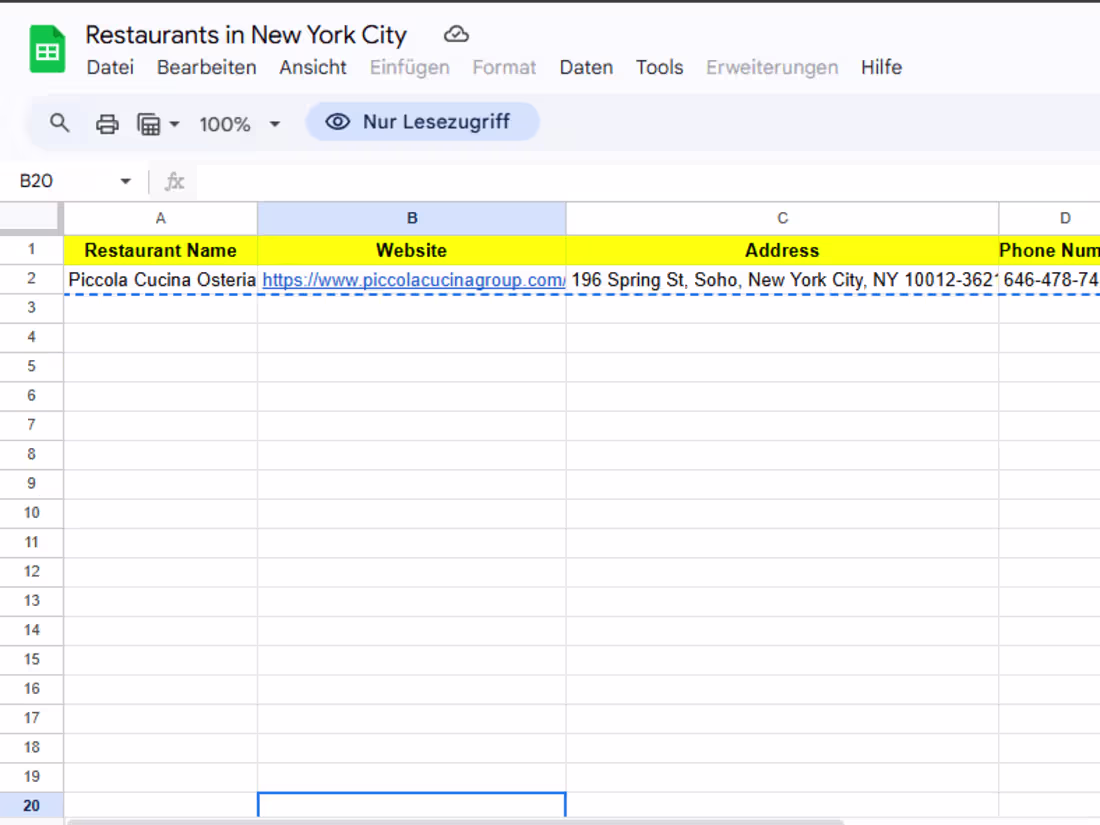Image resolution: width=1100 pixels, height=825 pixels.
Task: Select column B header
Action: (x=412, y=218)
